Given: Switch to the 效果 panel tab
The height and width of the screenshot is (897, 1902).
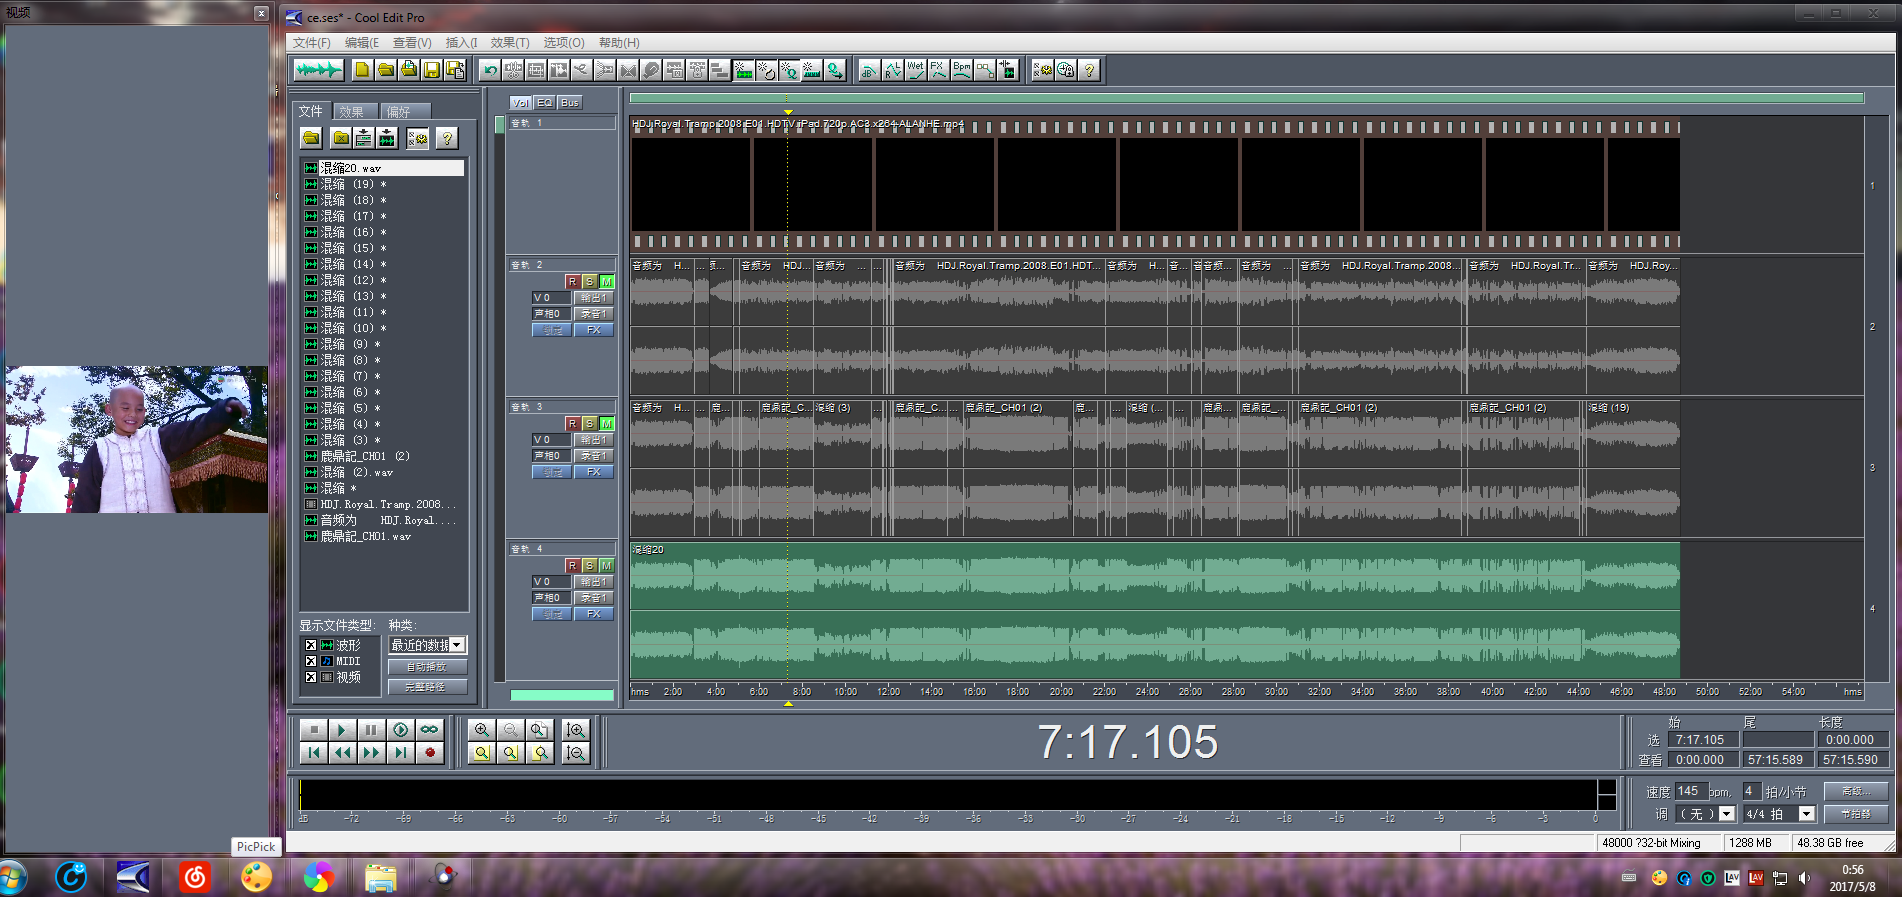Looking at the screenshot, I should tap(352, 112).
